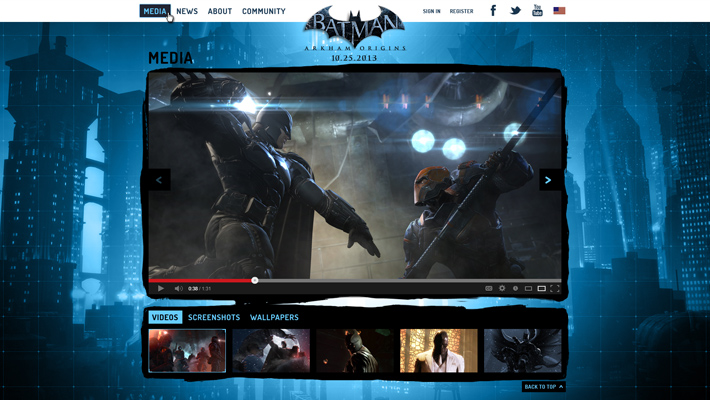Open the COMMUNITY navigation item
Screen dimensions: 710x400
[264, 11]
